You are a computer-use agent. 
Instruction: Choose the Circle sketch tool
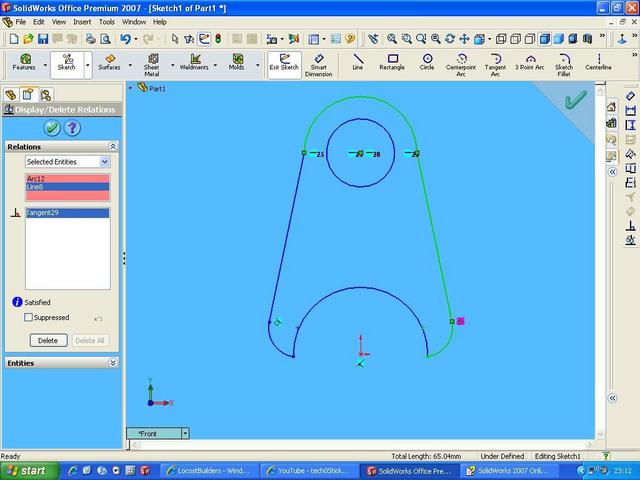pyautogui.click(x=427, y=62)
